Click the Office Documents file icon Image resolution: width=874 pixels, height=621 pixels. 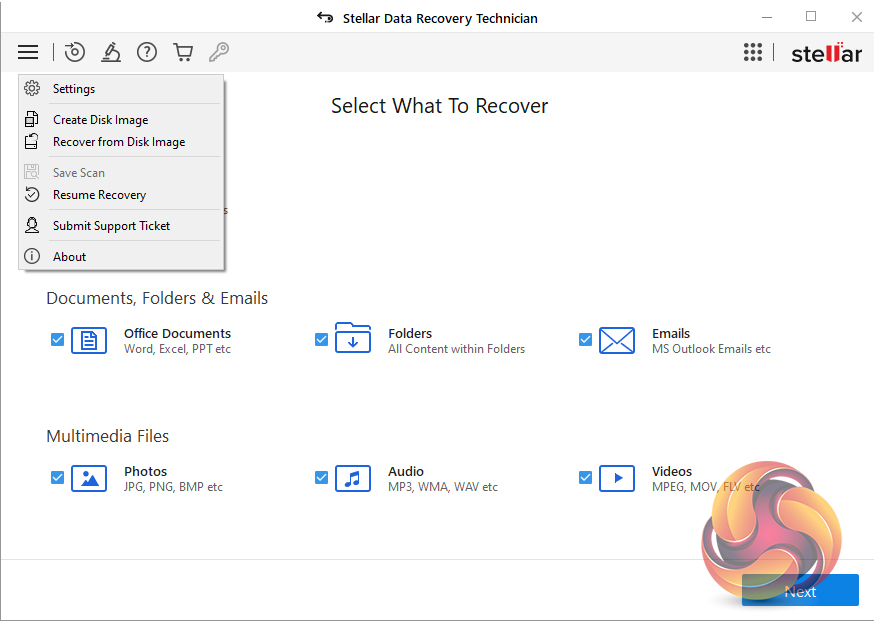(89, 340)
